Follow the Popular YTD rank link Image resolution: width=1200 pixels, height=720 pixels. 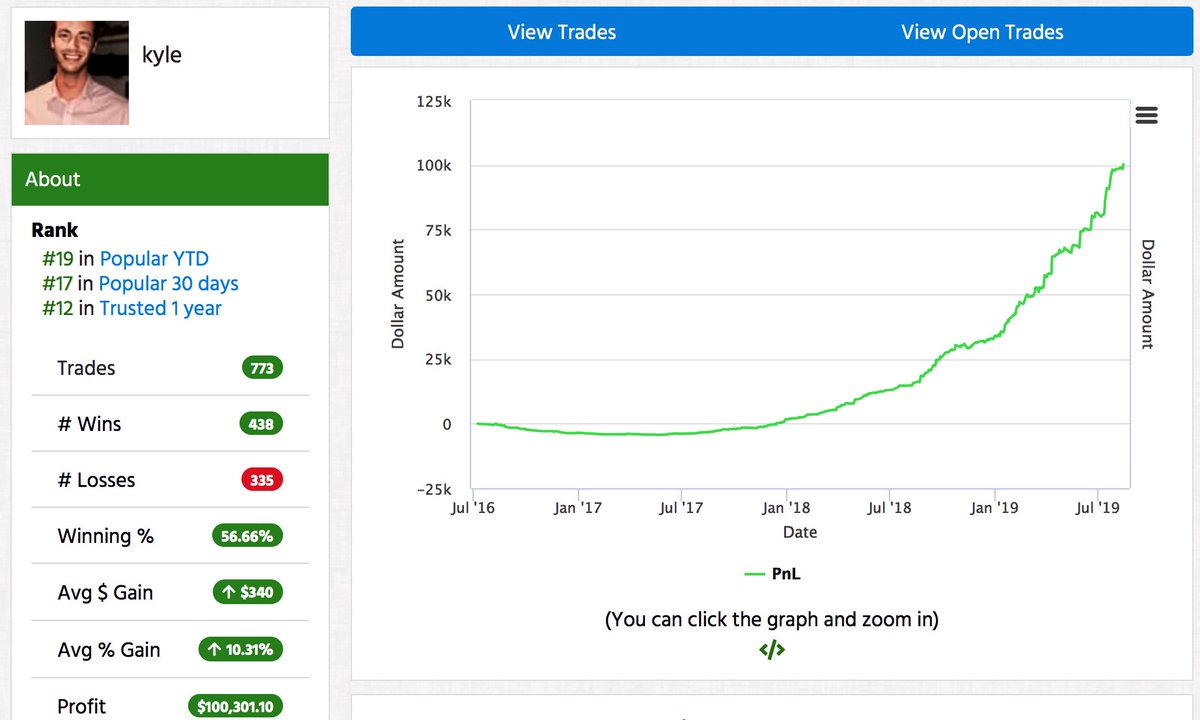point(154,259)
